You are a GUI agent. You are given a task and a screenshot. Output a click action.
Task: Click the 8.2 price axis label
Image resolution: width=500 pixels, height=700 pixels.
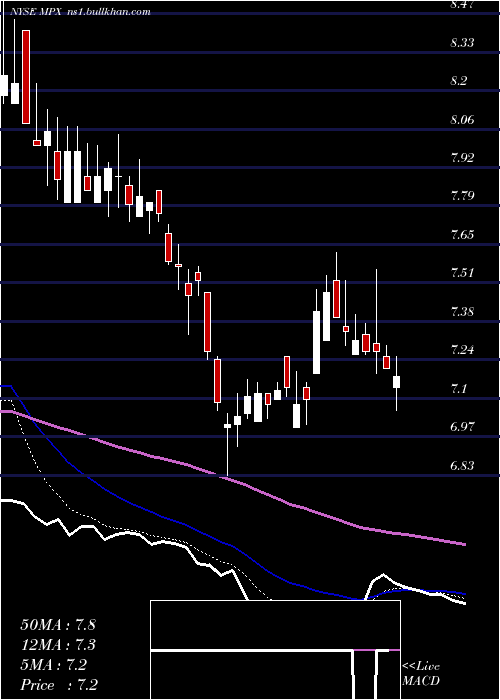459,81
